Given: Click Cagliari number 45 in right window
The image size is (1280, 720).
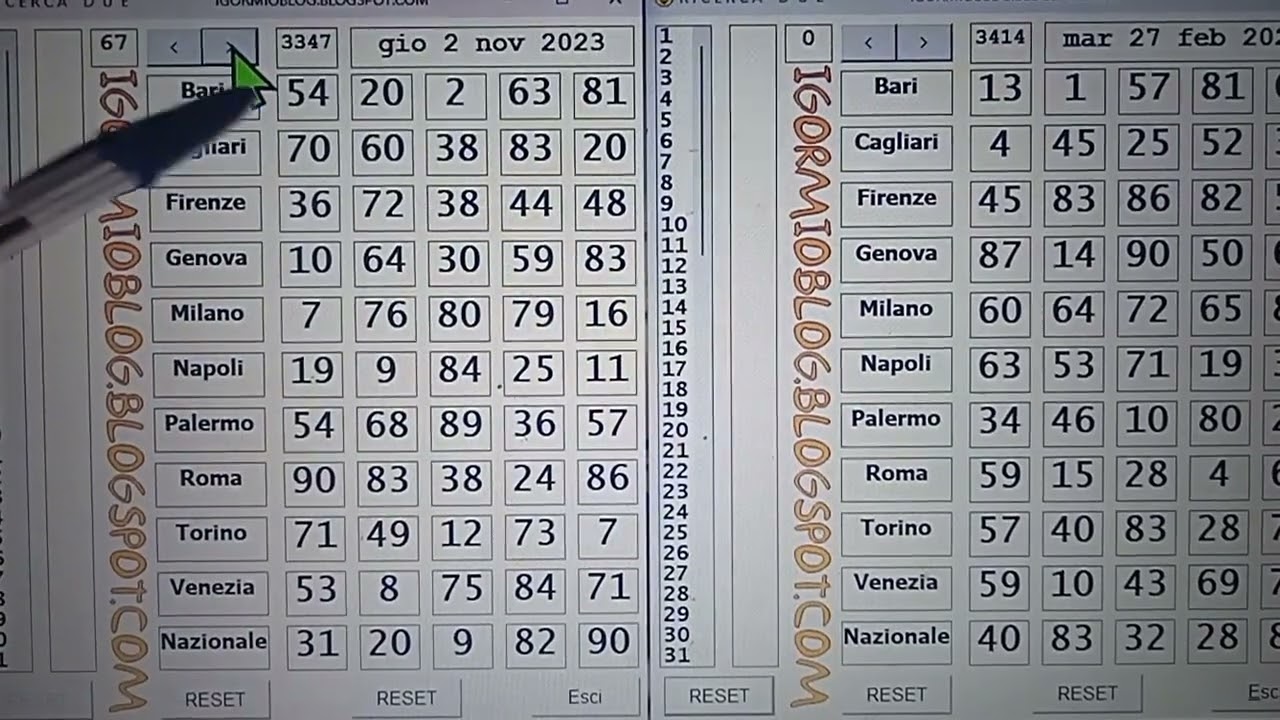Looking at the screenshot, I should point(1073,145).
